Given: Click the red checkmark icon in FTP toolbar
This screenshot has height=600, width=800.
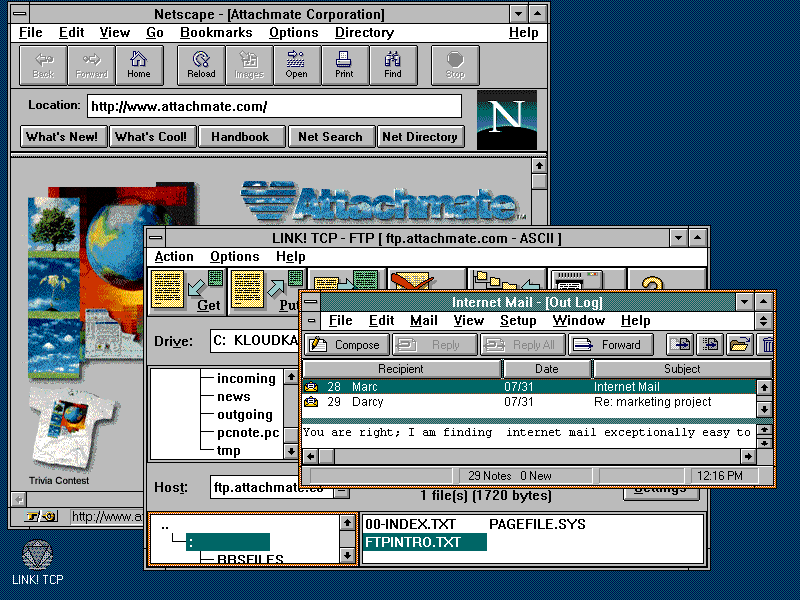Looking at the screenshot, I should (x=412, y=280).
